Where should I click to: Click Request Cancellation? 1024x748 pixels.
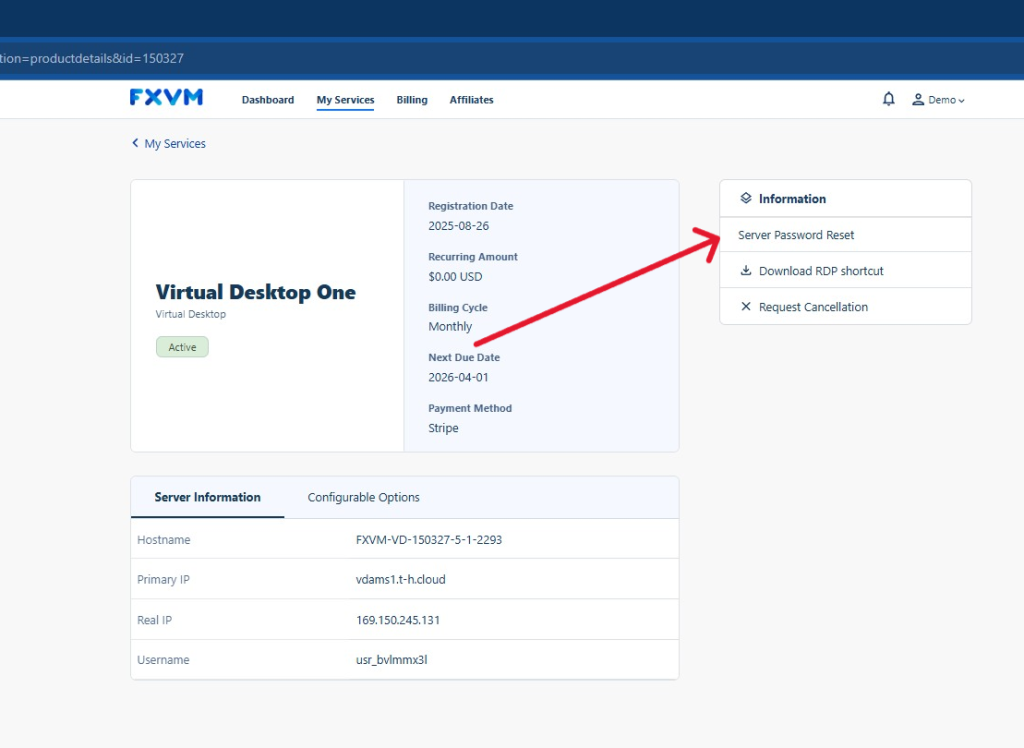tap(813, 307)
